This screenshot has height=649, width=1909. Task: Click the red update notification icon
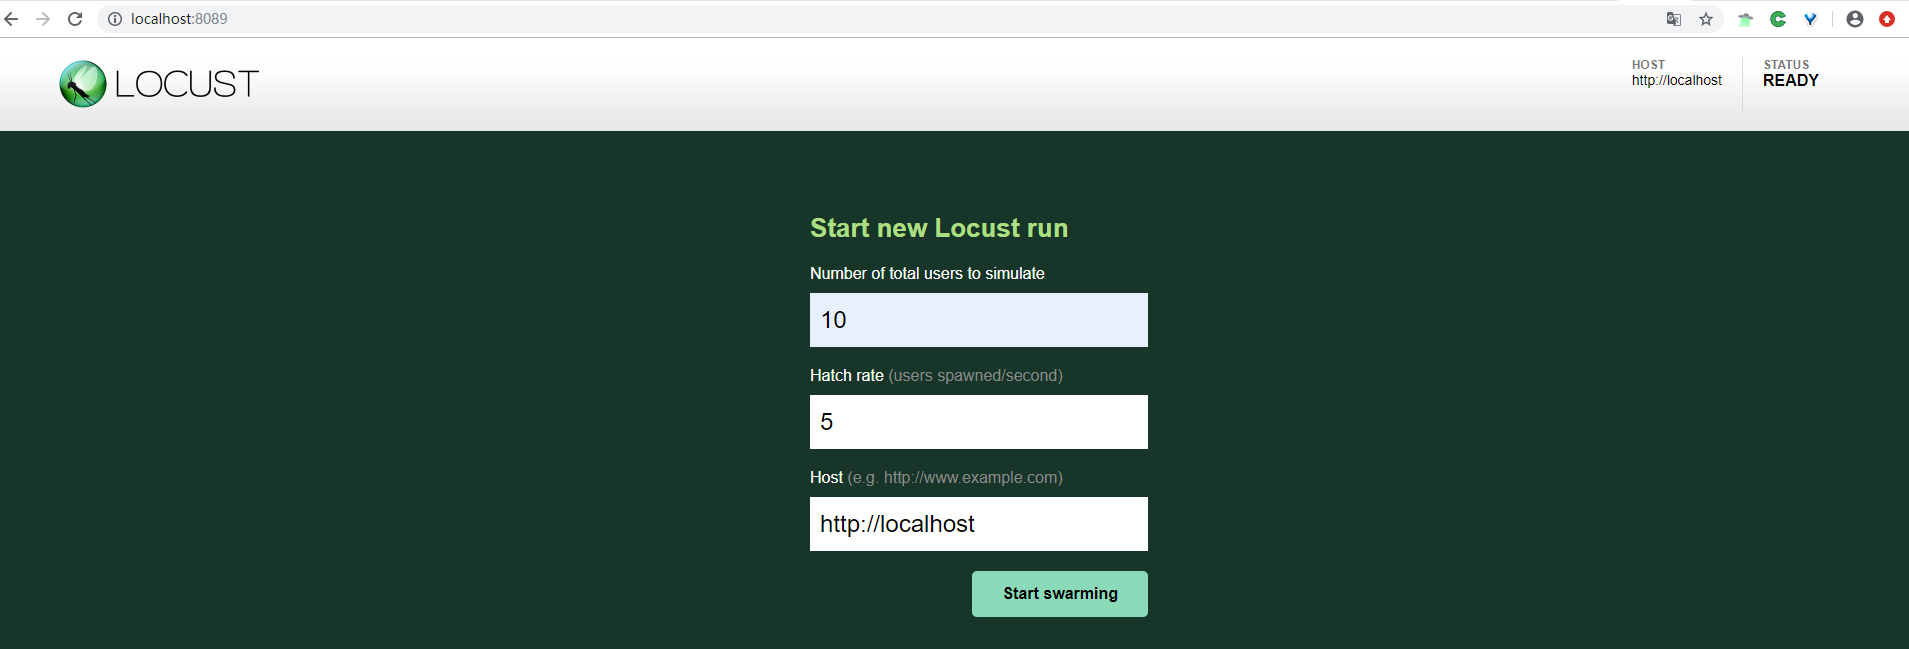[1887, 19]
